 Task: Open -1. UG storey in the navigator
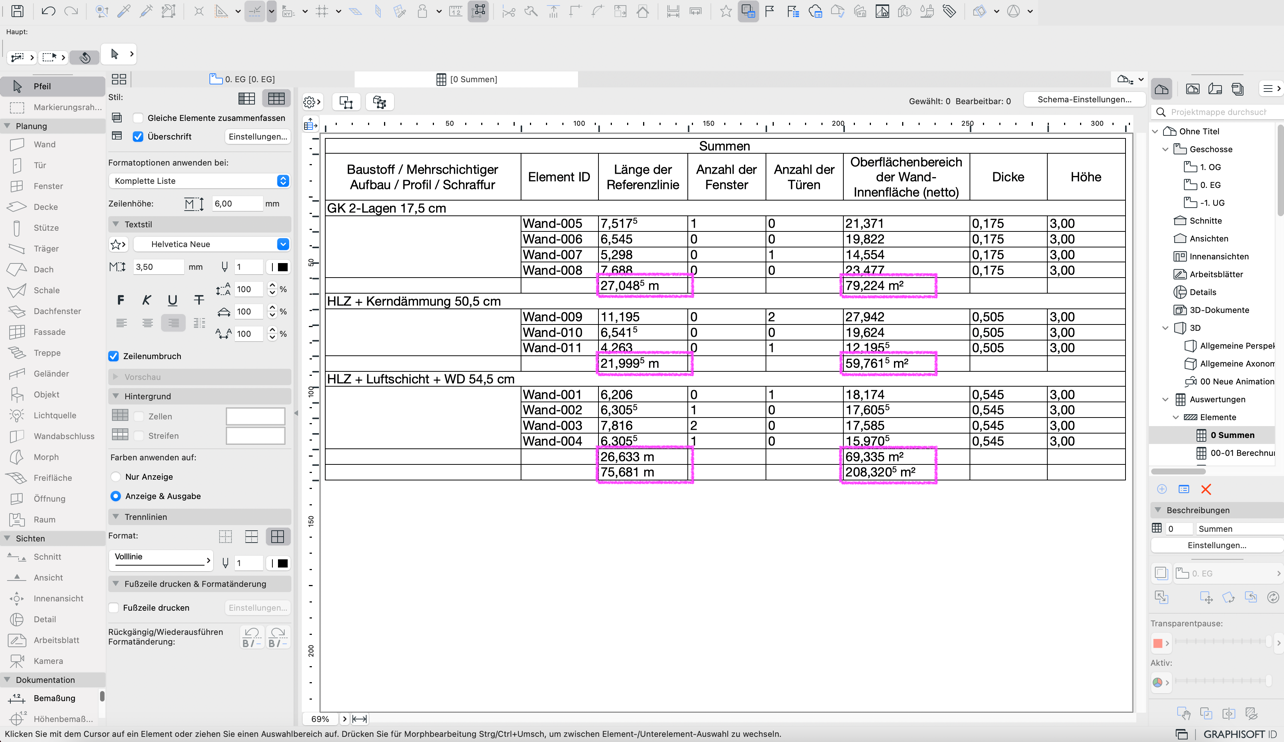pyautogui.click(x=1212, y=203)
